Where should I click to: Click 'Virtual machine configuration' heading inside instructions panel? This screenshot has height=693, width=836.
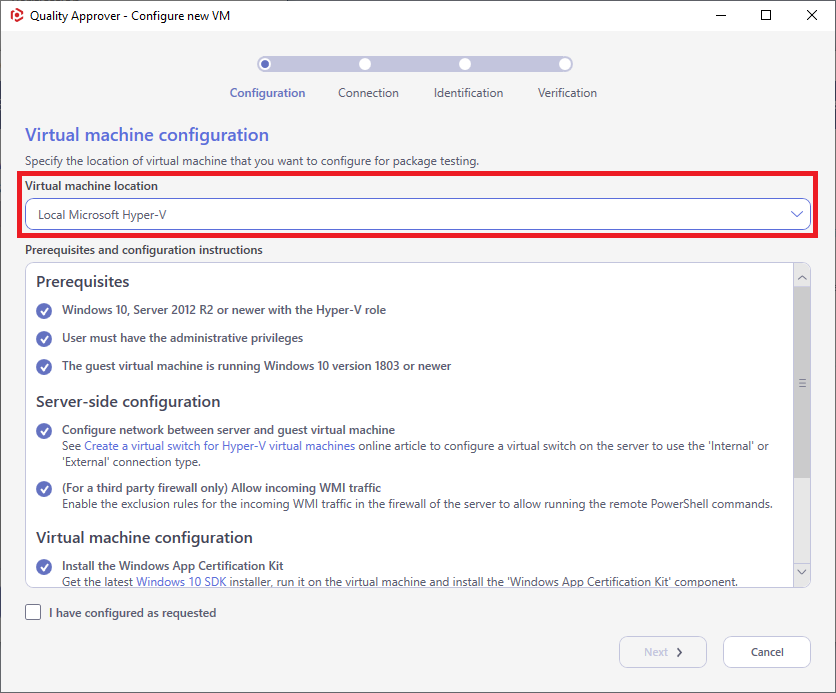point(144,537)
